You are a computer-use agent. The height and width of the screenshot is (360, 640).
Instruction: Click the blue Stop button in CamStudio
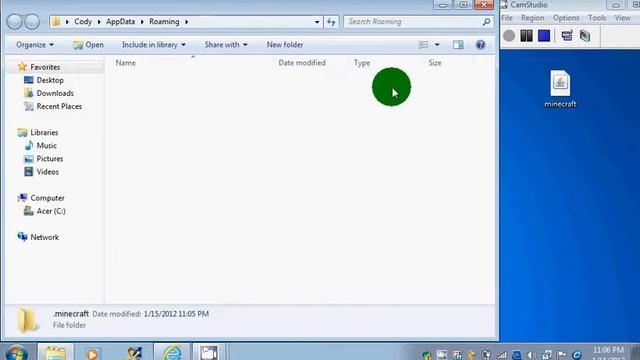(544, 36)
